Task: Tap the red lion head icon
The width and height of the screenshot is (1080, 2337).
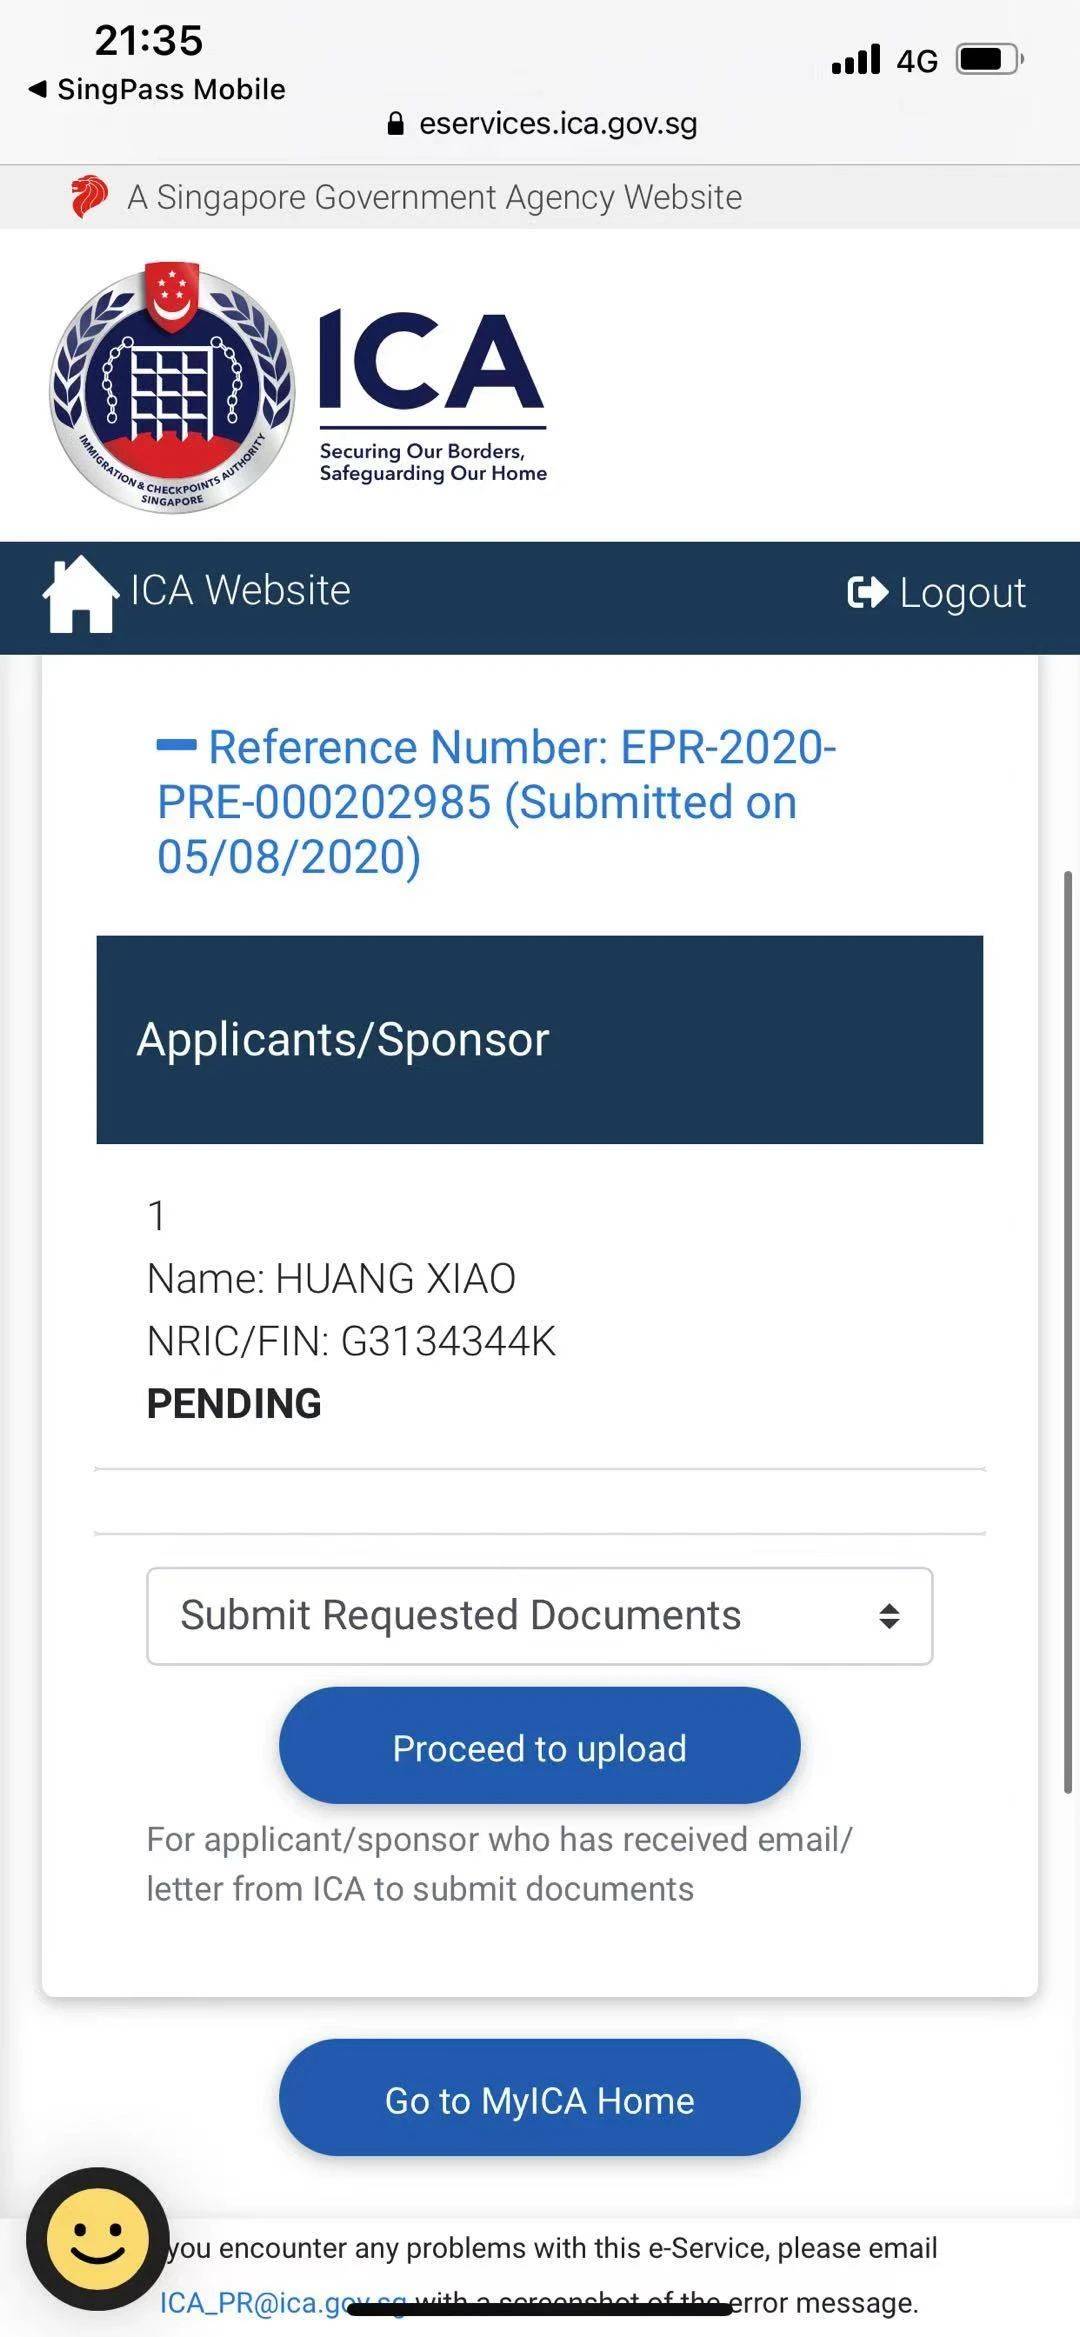Action: (89, 196)
